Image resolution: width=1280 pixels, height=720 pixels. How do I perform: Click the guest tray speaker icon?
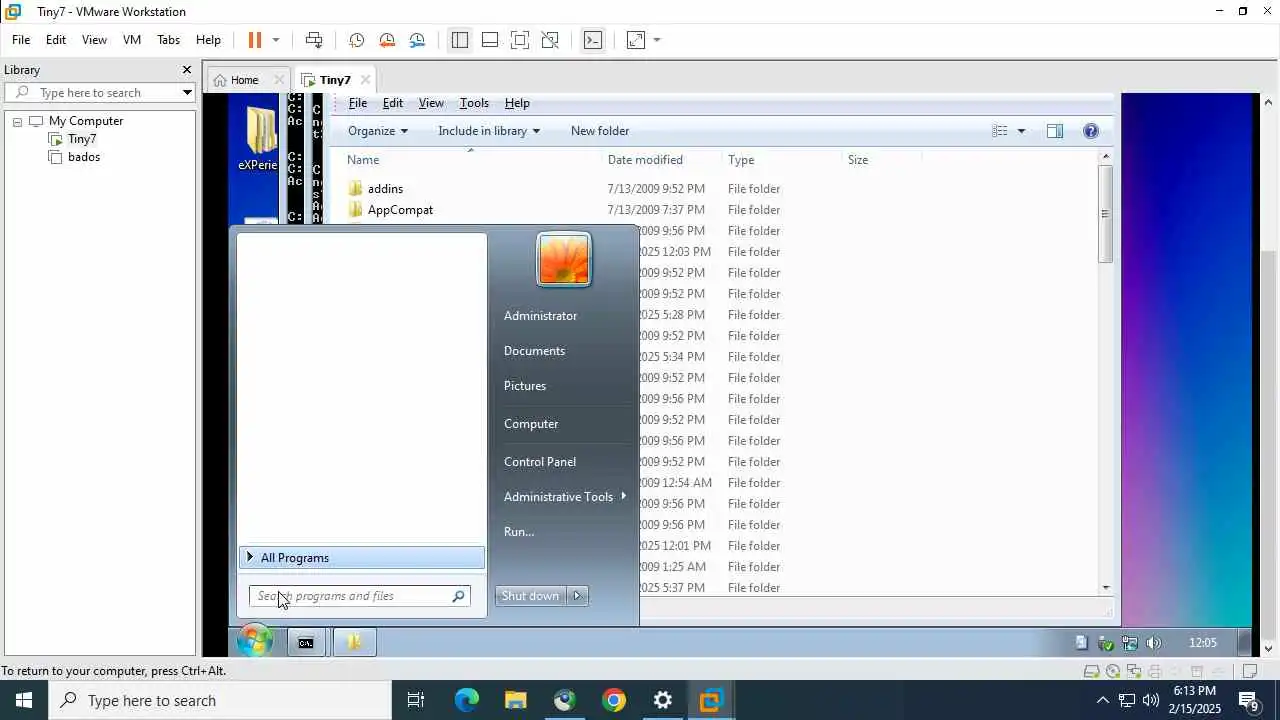coord(1154,643)
